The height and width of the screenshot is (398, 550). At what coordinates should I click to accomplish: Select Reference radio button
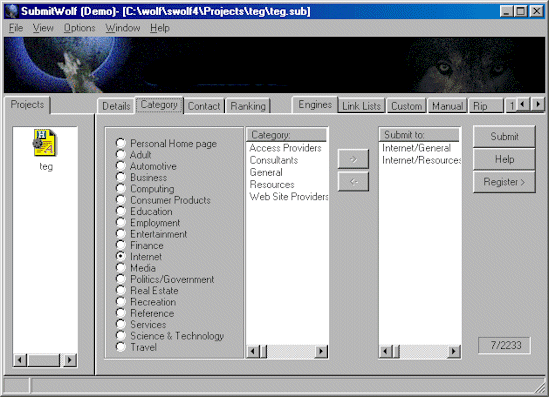[x=121, y=312]
